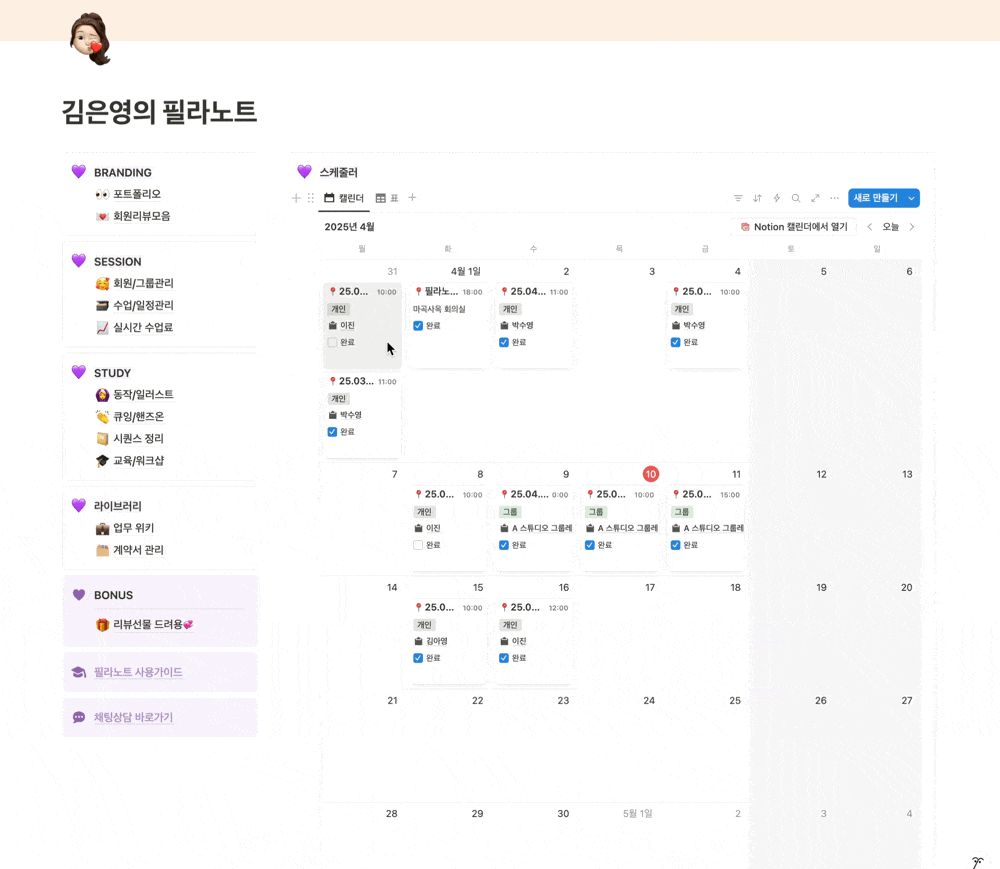
Task: Uncheck 완료 on April 4 박수영 card
Action: (675, 342)
